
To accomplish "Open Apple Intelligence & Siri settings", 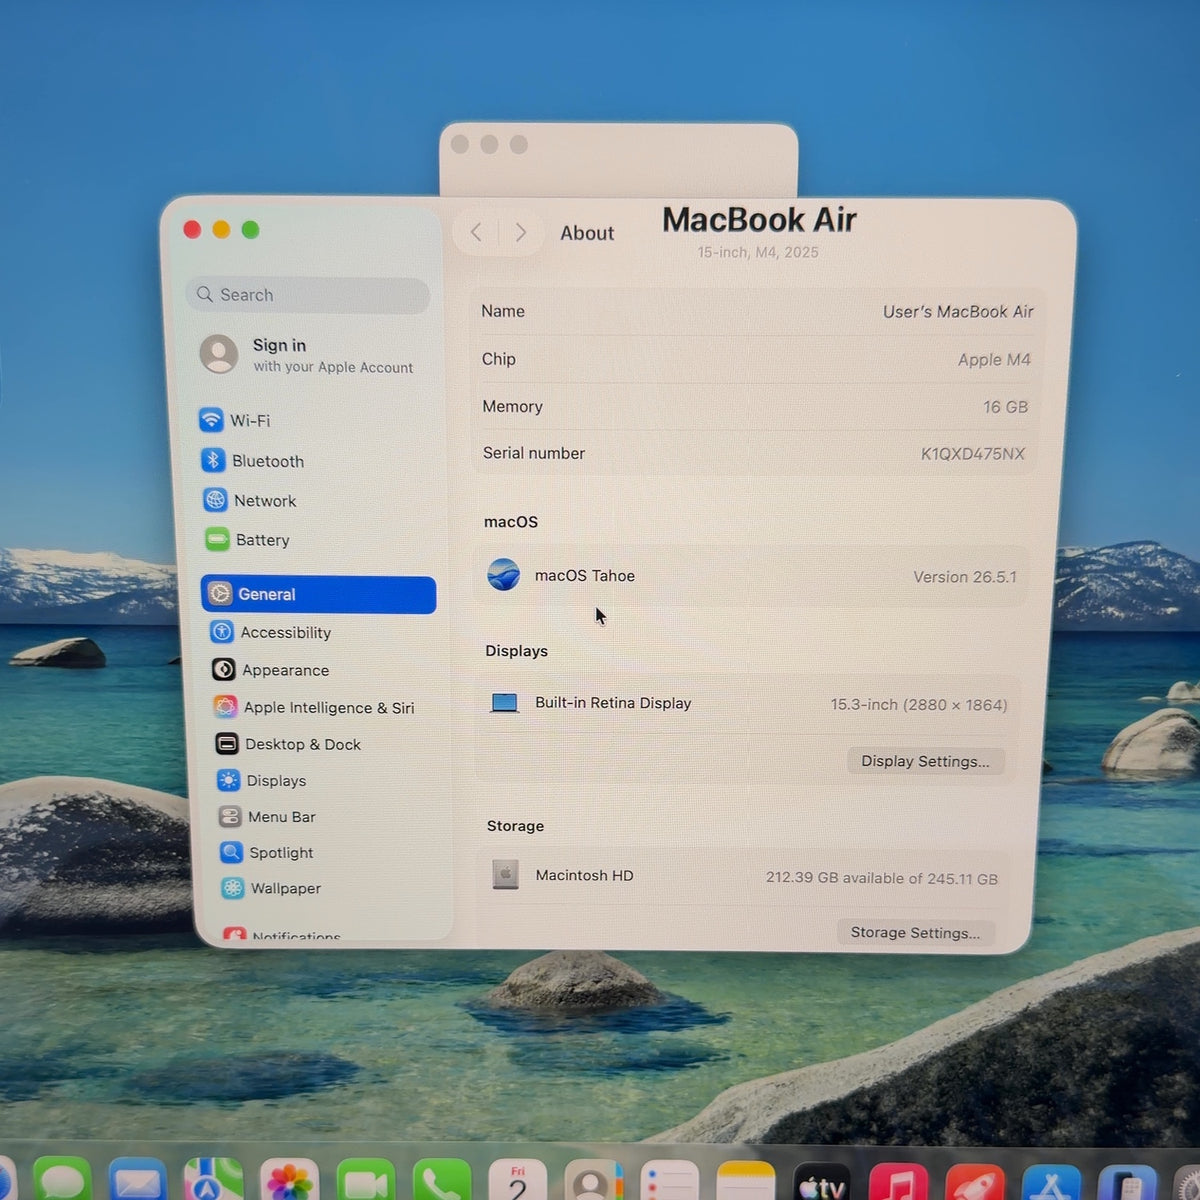I will pyautogui.click(x=315, y=707).
